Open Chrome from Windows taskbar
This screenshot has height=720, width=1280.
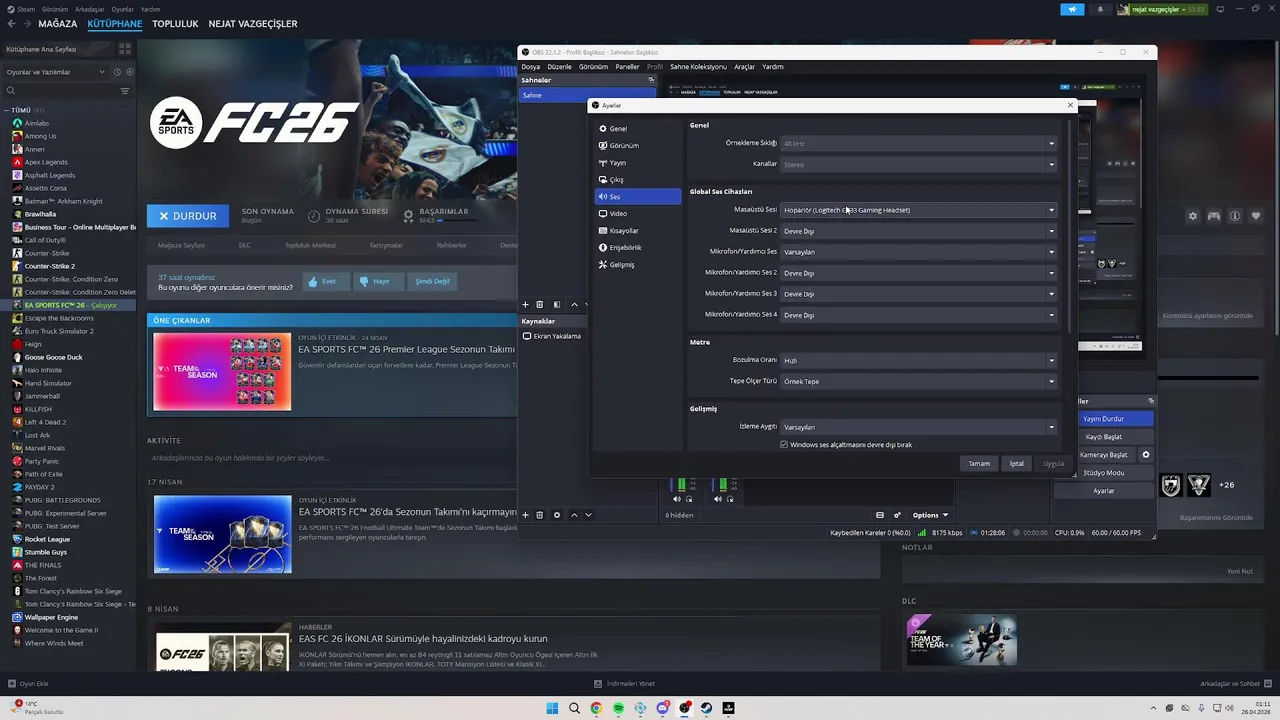[596, 708]
